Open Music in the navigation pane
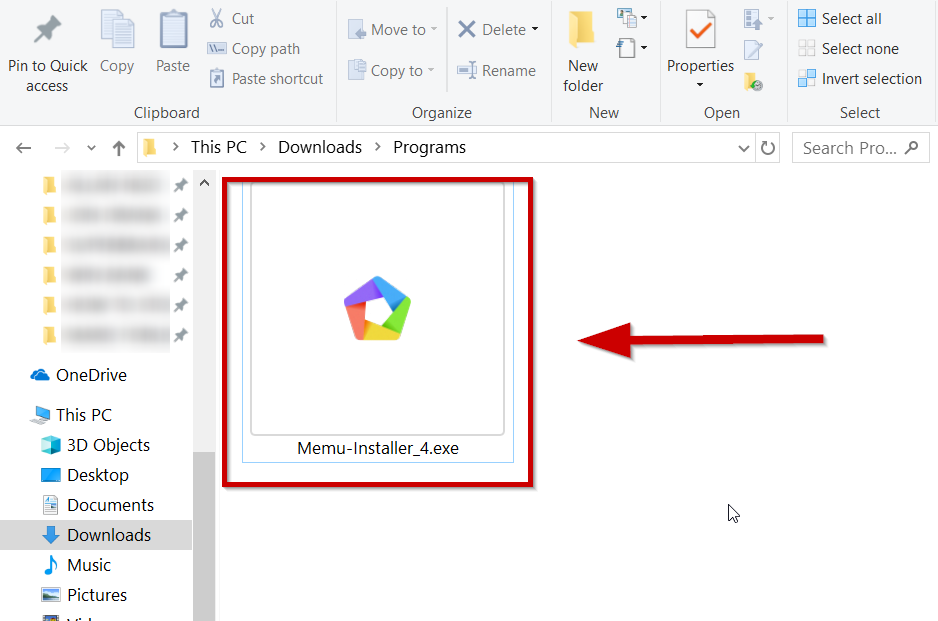The width and height of the screenshot is (938, 621). click(77, 565)
